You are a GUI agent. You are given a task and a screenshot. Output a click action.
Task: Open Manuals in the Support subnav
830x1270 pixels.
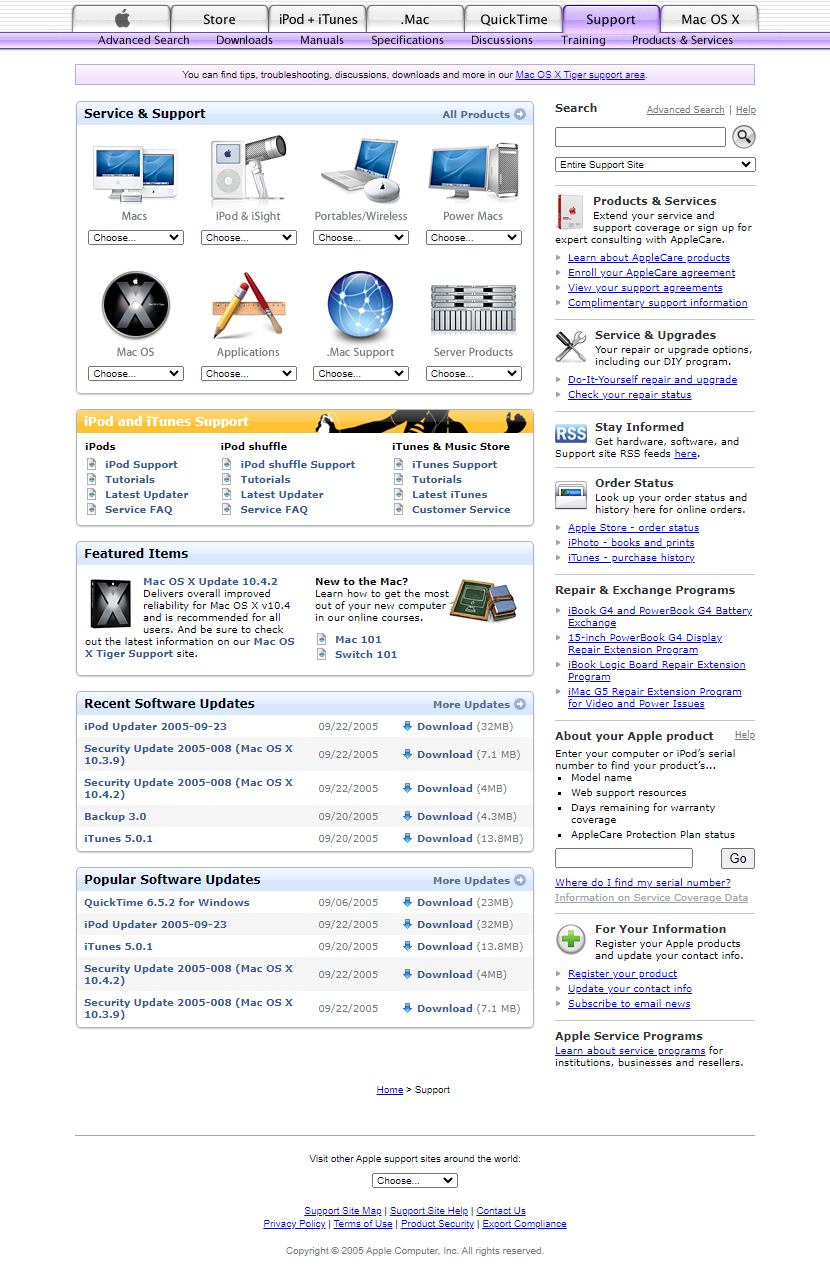click(322, 40)
